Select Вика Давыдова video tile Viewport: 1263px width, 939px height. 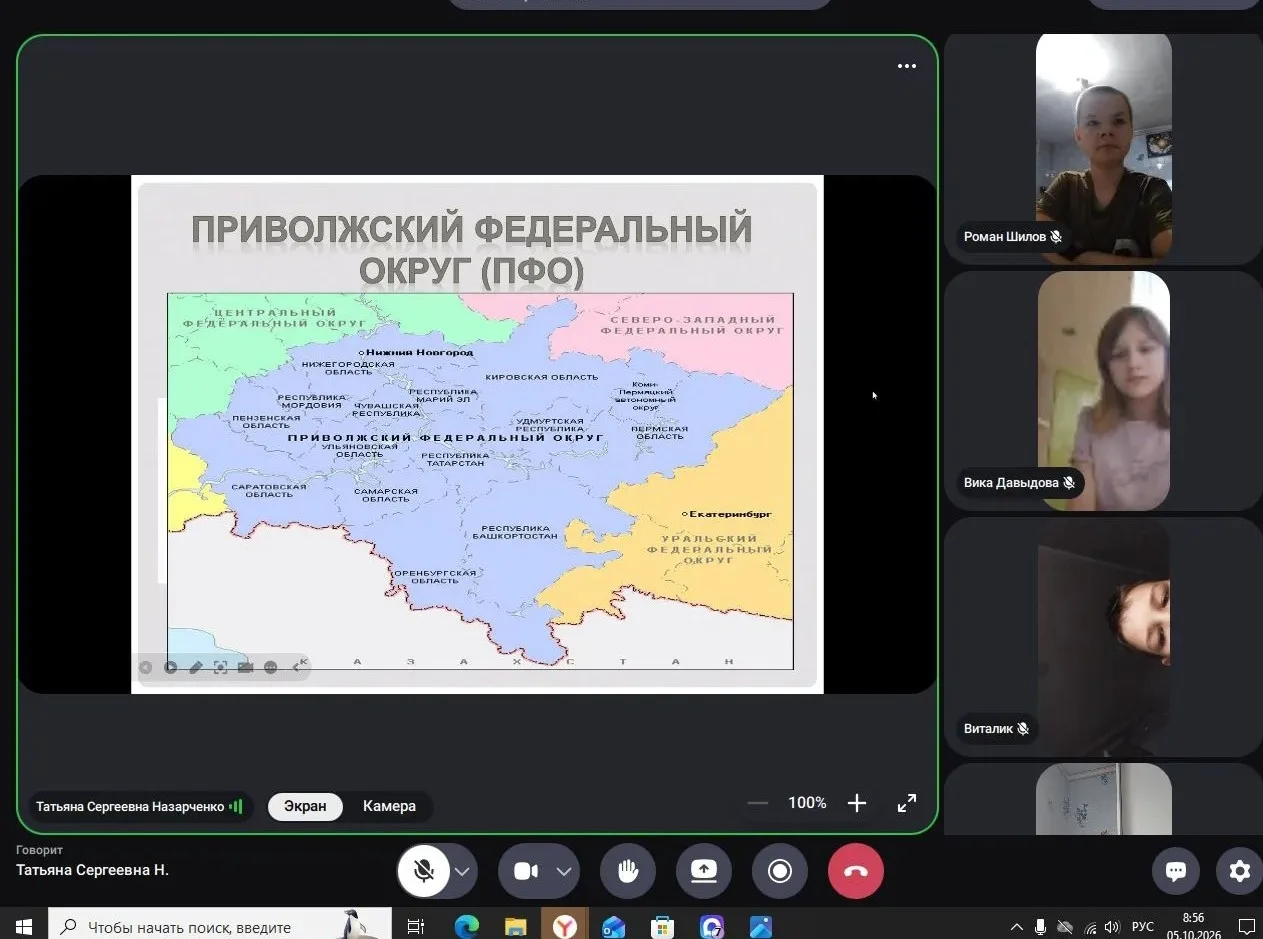(1104, 391)
